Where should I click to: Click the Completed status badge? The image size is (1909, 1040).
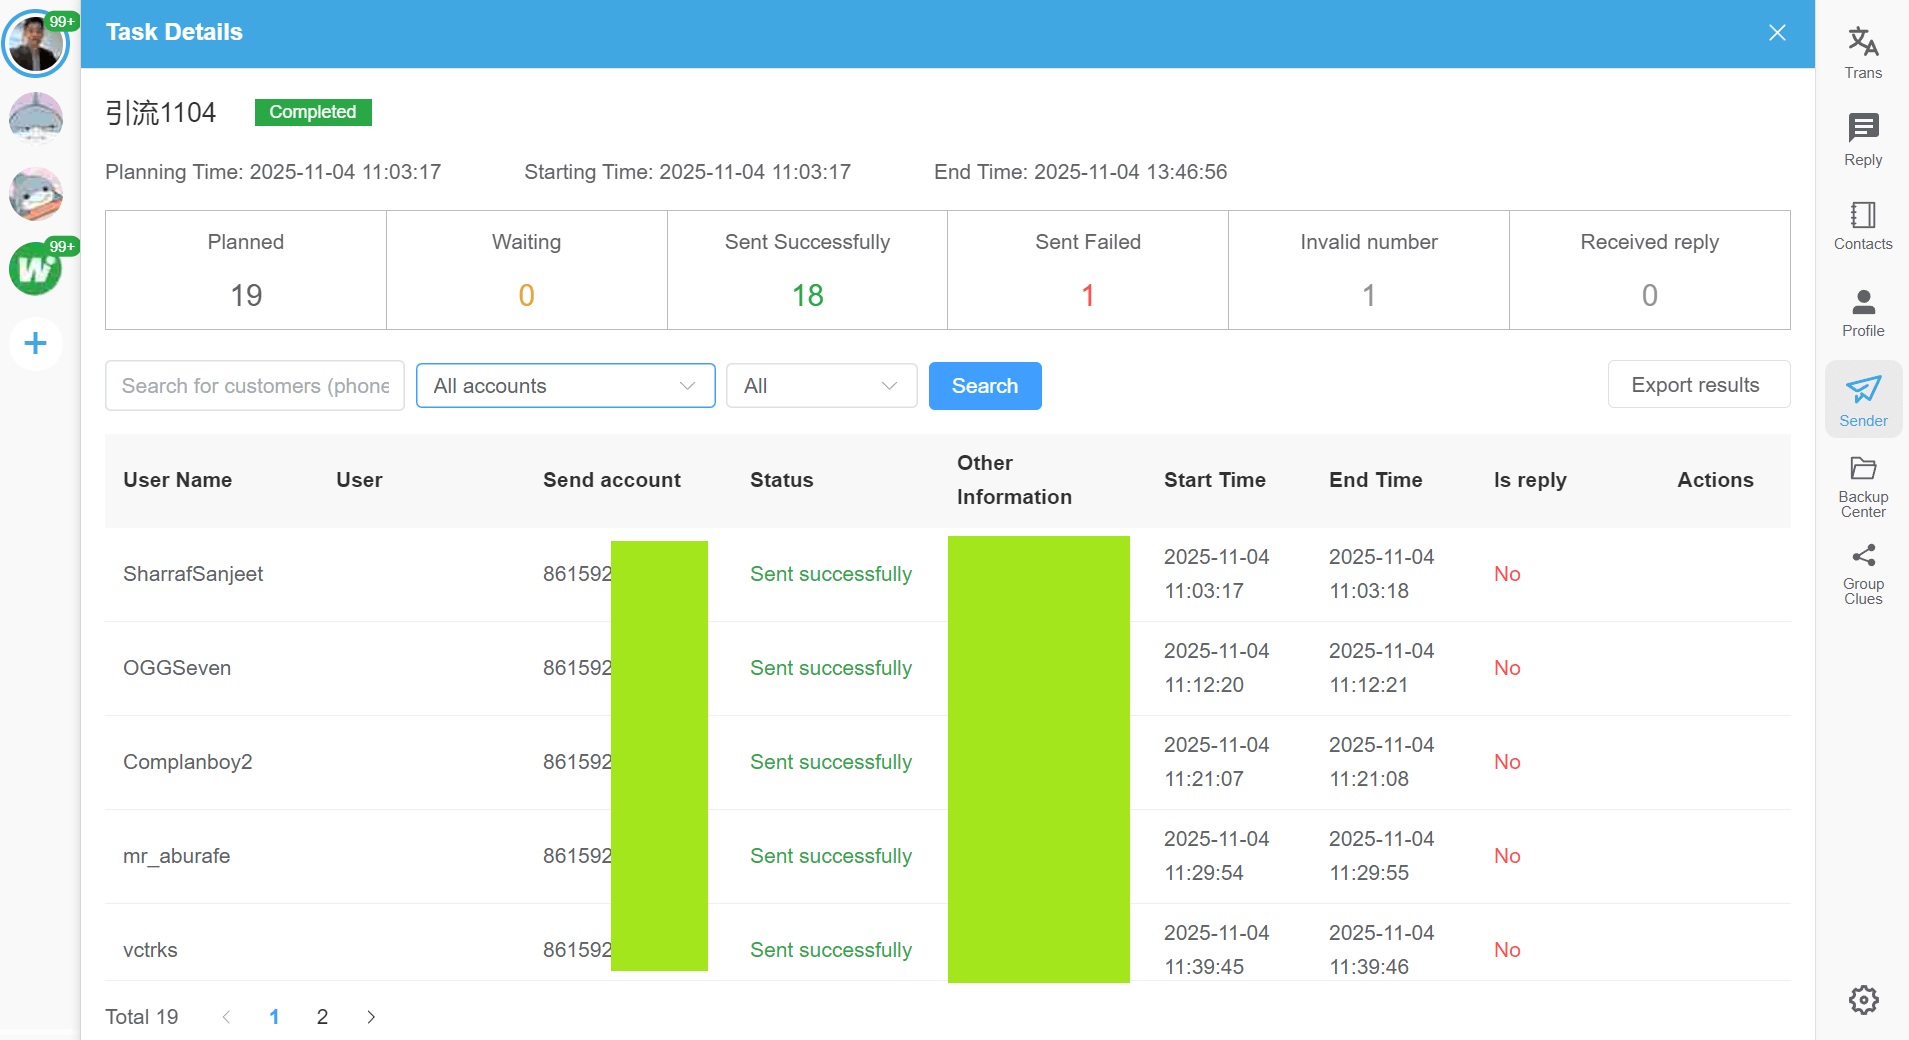tap(312, 112)
